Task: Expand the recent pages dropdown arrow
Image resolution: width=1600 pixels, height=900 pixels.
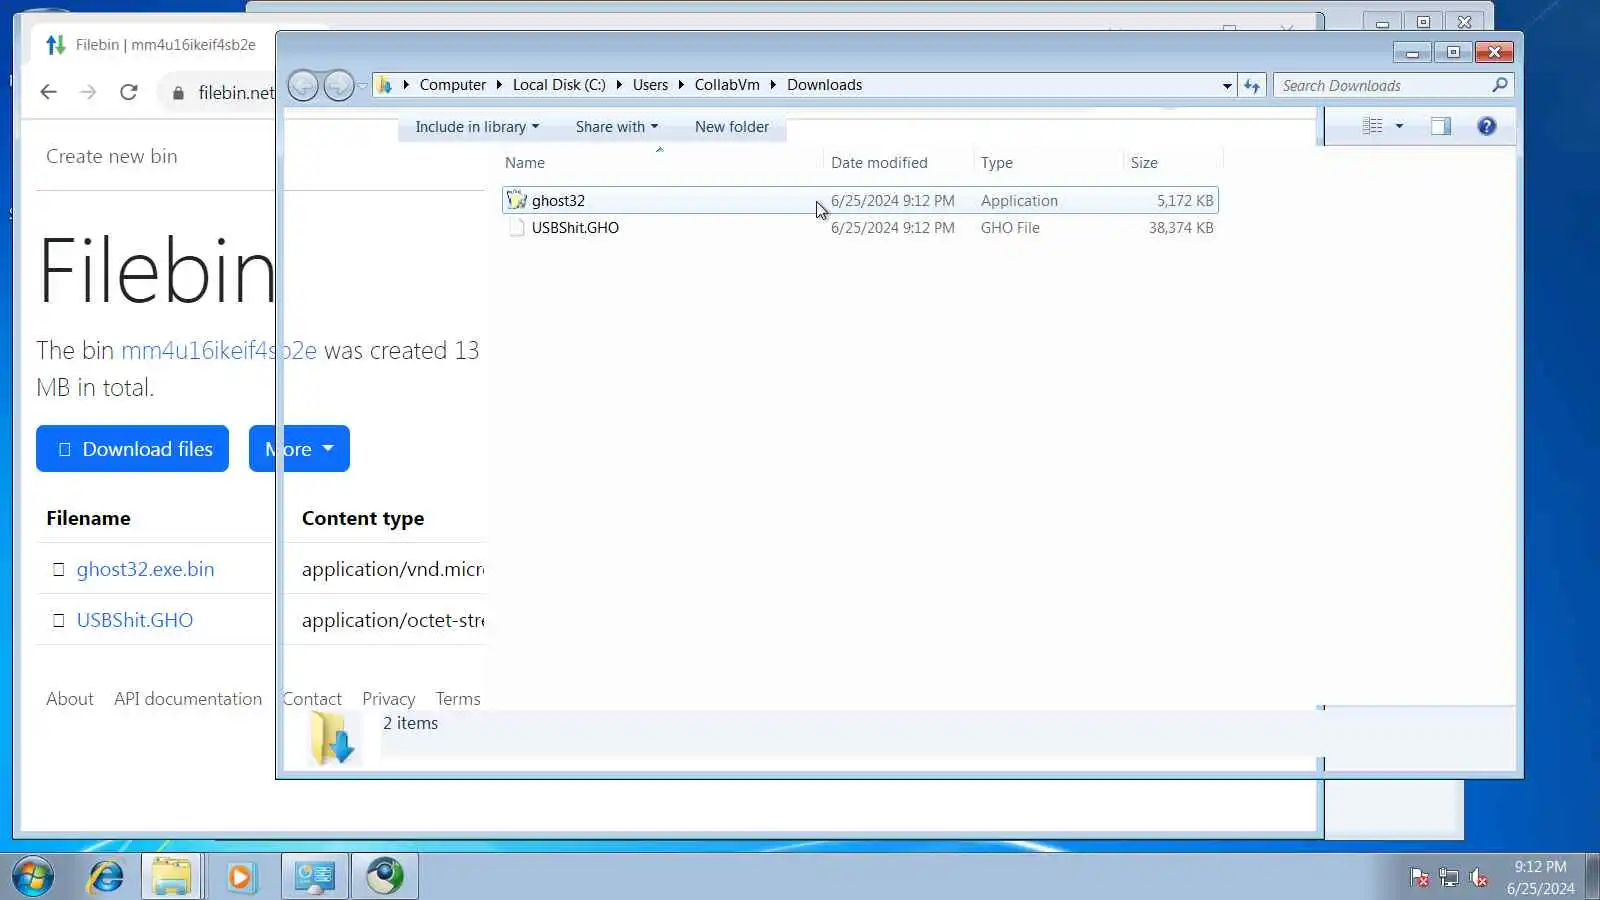Action: (362, 86)
